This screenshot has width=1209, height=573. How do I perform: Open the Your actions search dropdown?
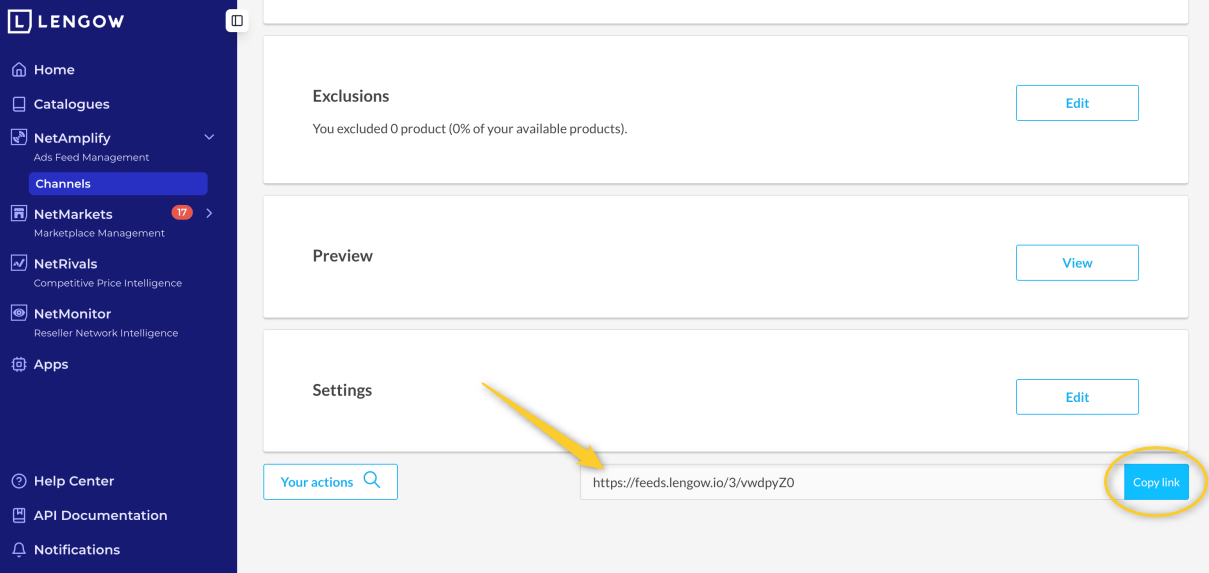click(330, 482)
